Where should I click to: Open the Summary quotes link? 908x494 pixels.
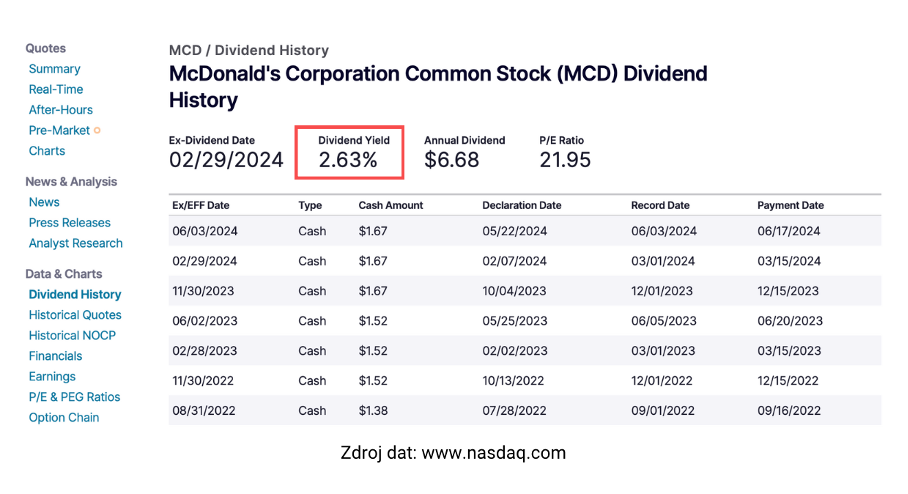tap(54, 69)
